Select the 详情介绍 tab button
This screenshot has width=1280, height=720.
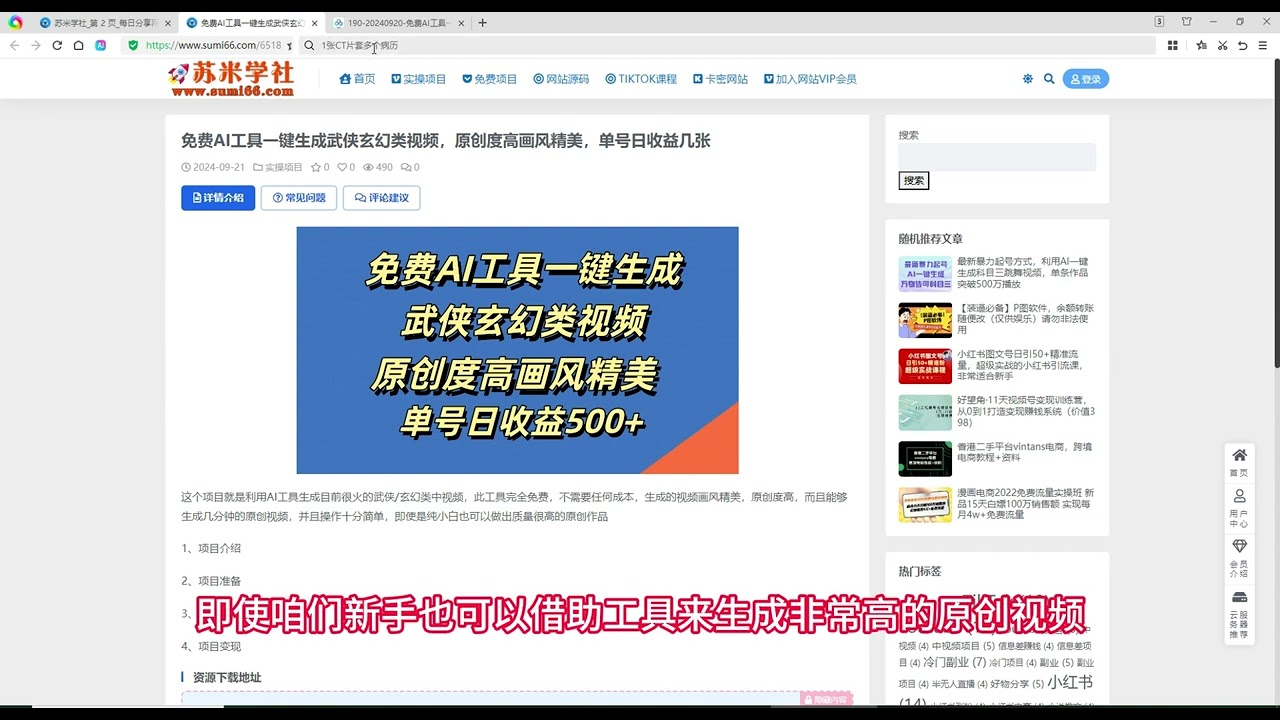[218, 198]
